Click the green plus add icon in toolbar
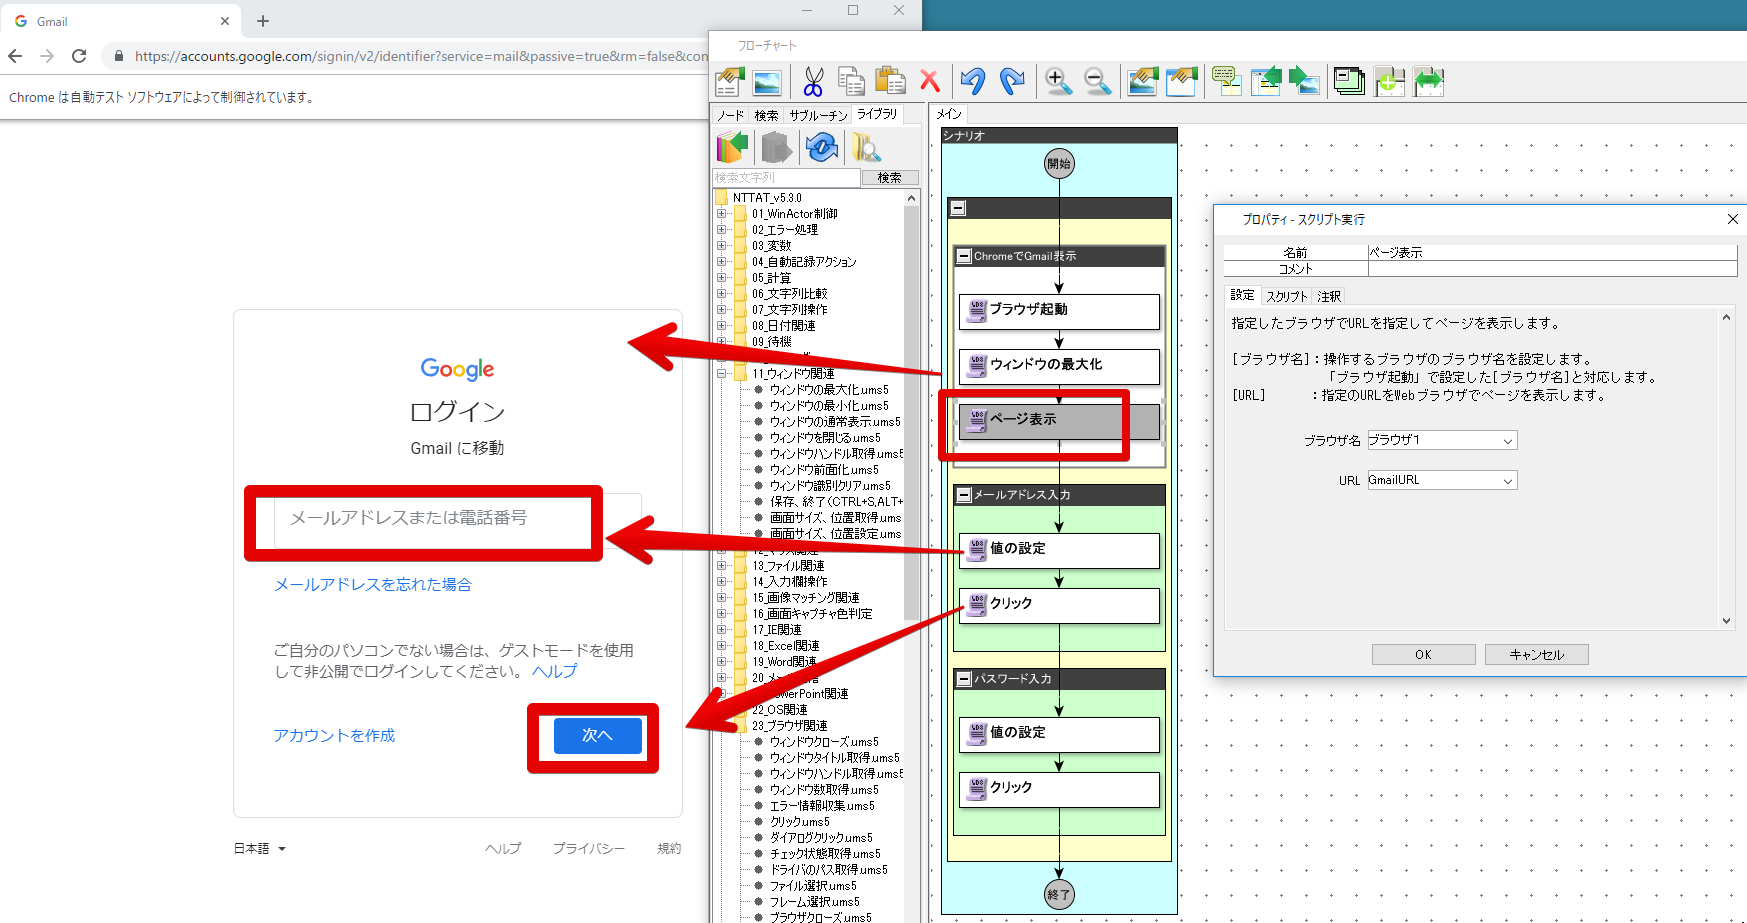Screen dimensions: 1747x923 coord(1389,81)
